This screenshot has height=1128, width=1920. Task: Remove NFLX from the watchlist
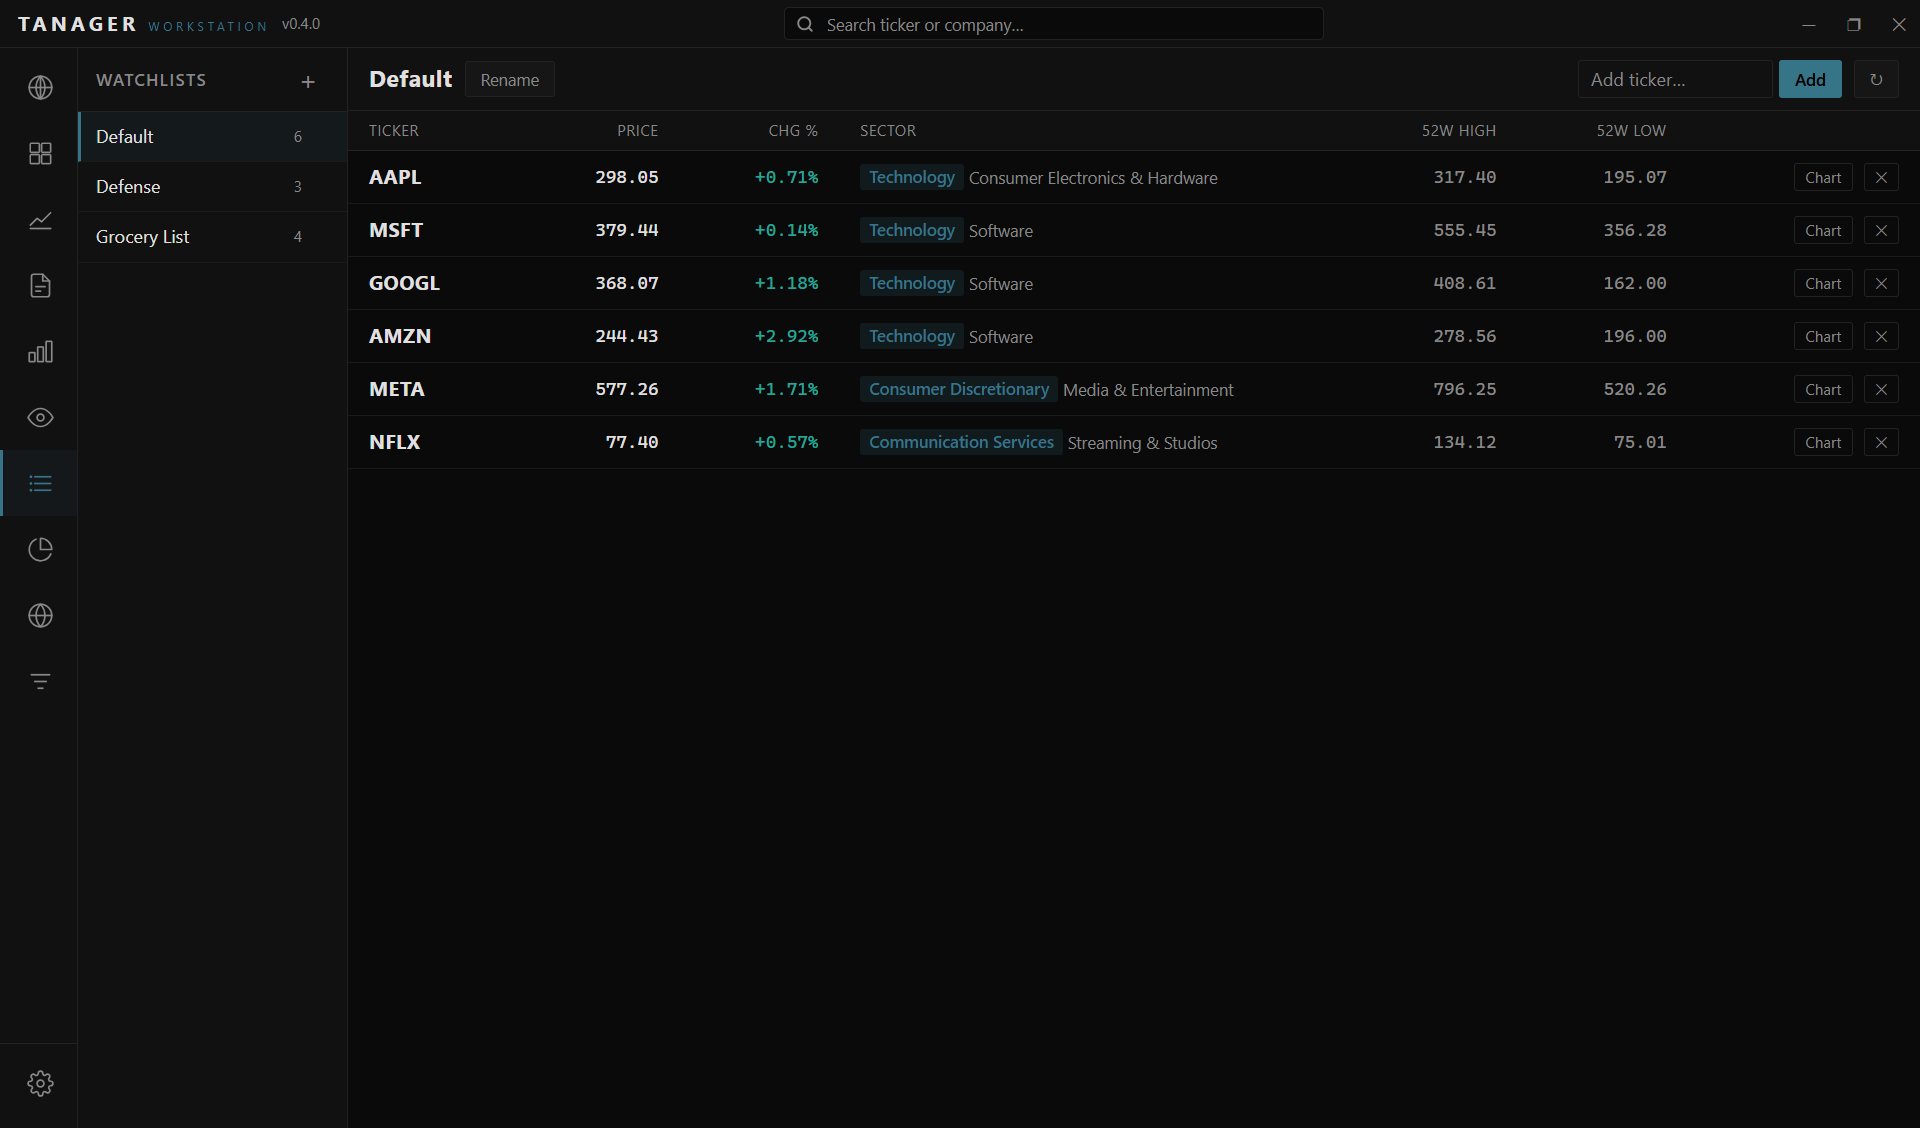[x=1881, y=442]
